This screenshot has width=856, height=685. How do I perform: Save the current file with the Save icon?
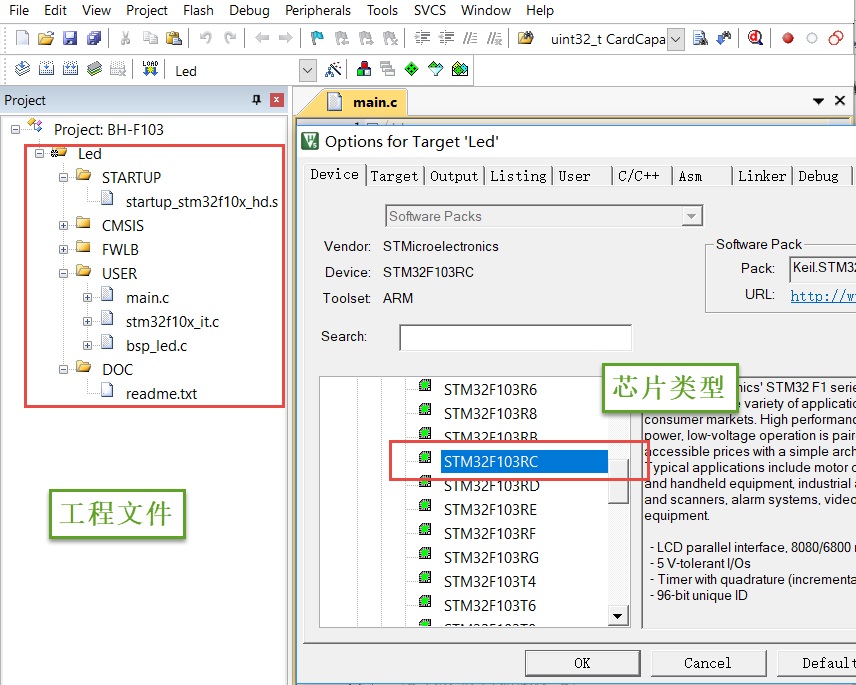[70, 38]
